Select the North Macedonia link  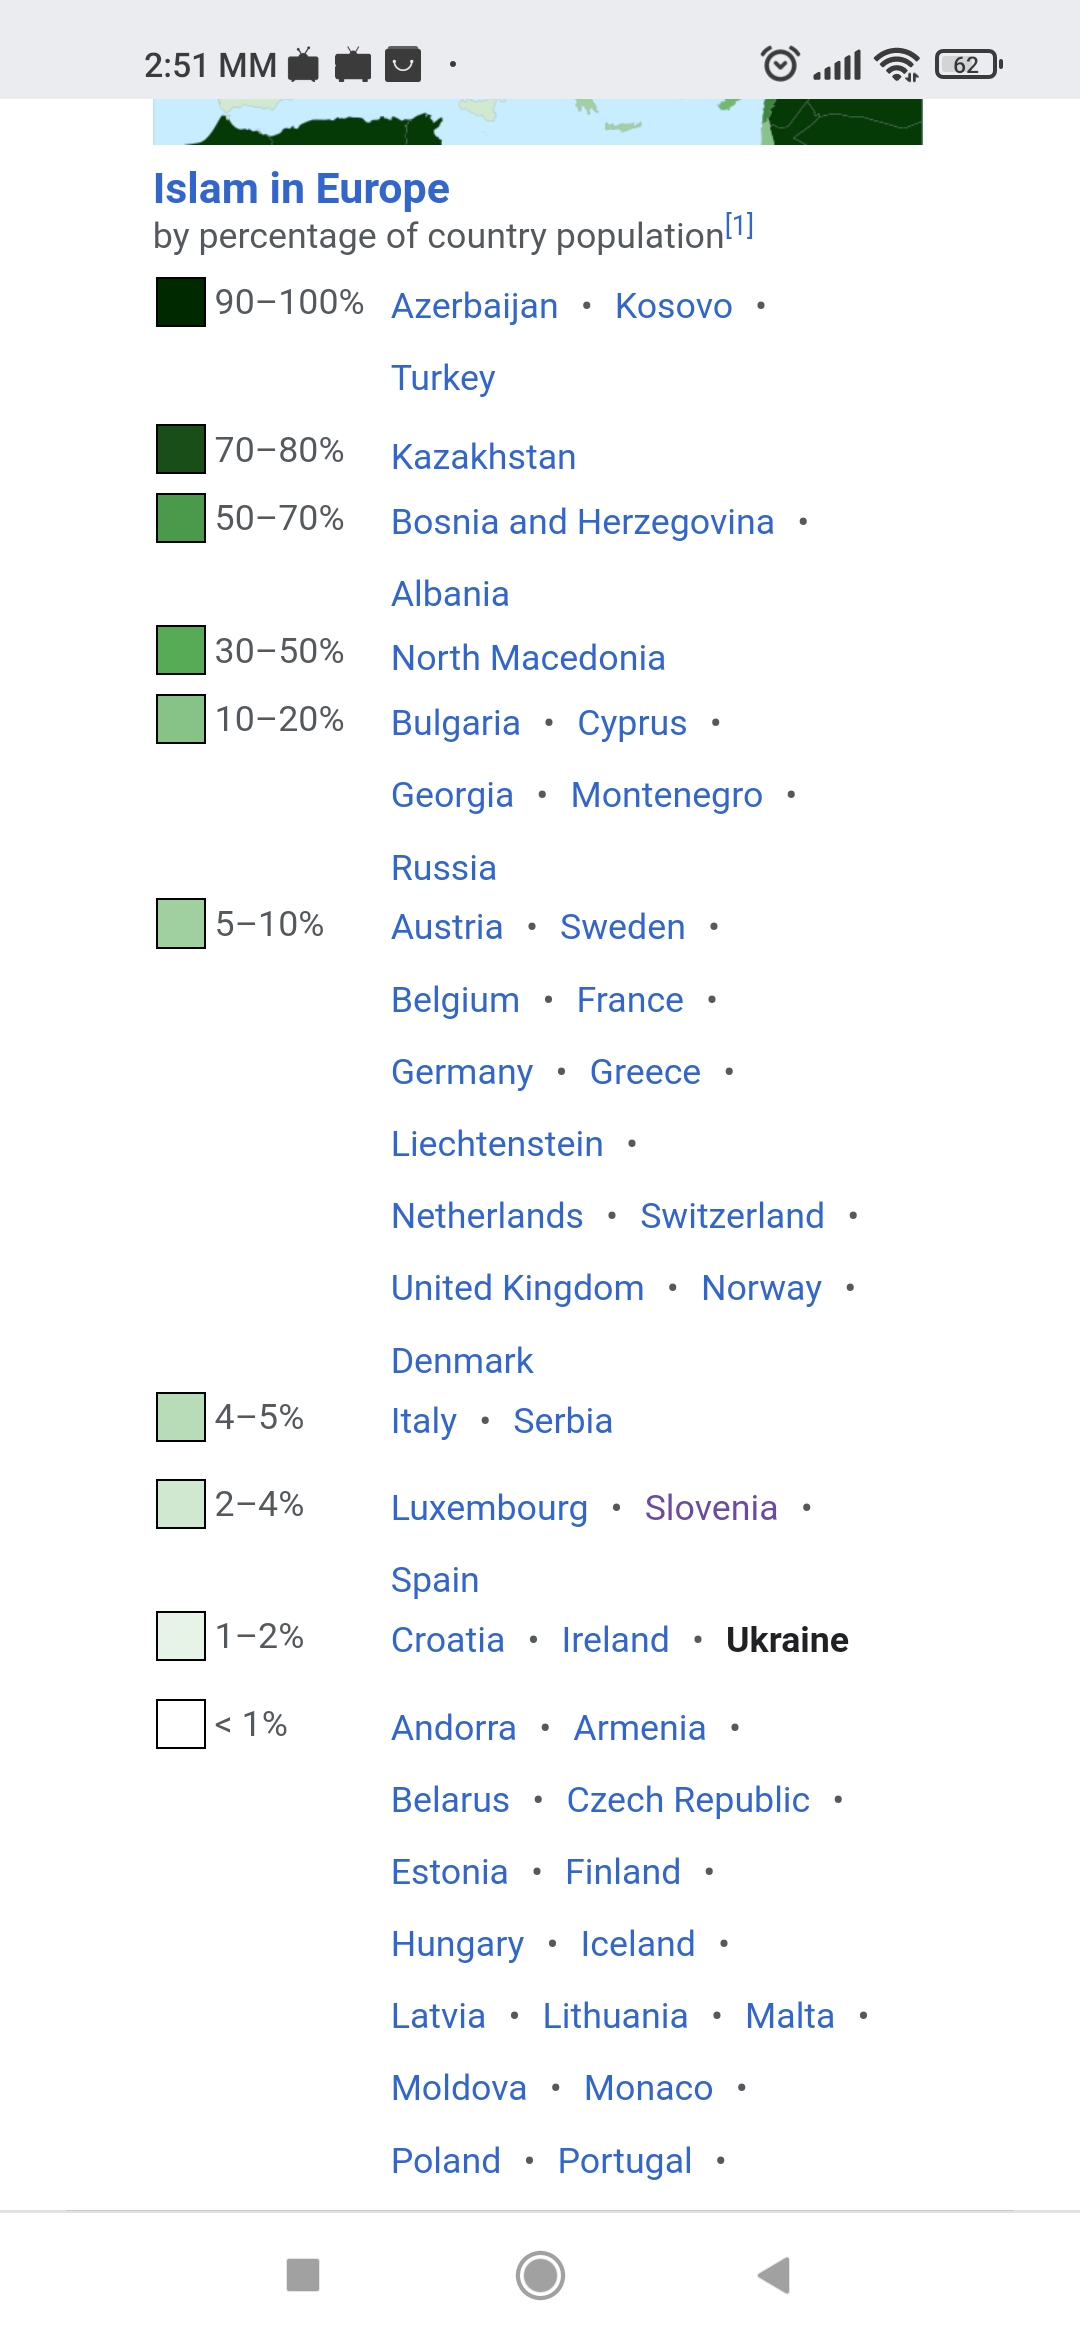(x=529, y=658)
